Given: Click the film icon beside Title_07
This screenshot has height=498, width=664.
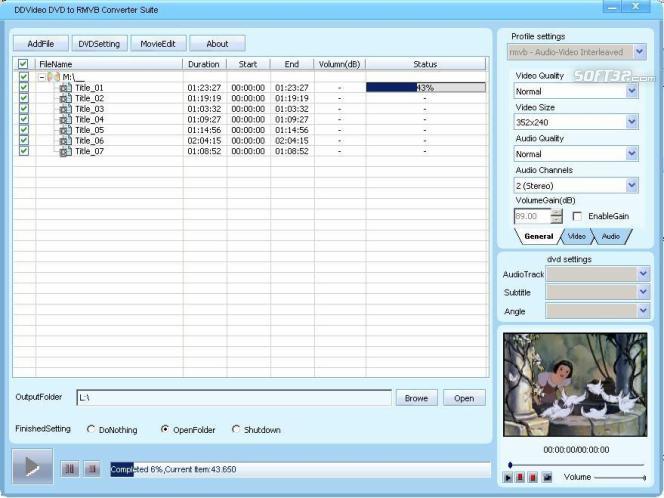Looking at the screenshot, I should [65, 151].
